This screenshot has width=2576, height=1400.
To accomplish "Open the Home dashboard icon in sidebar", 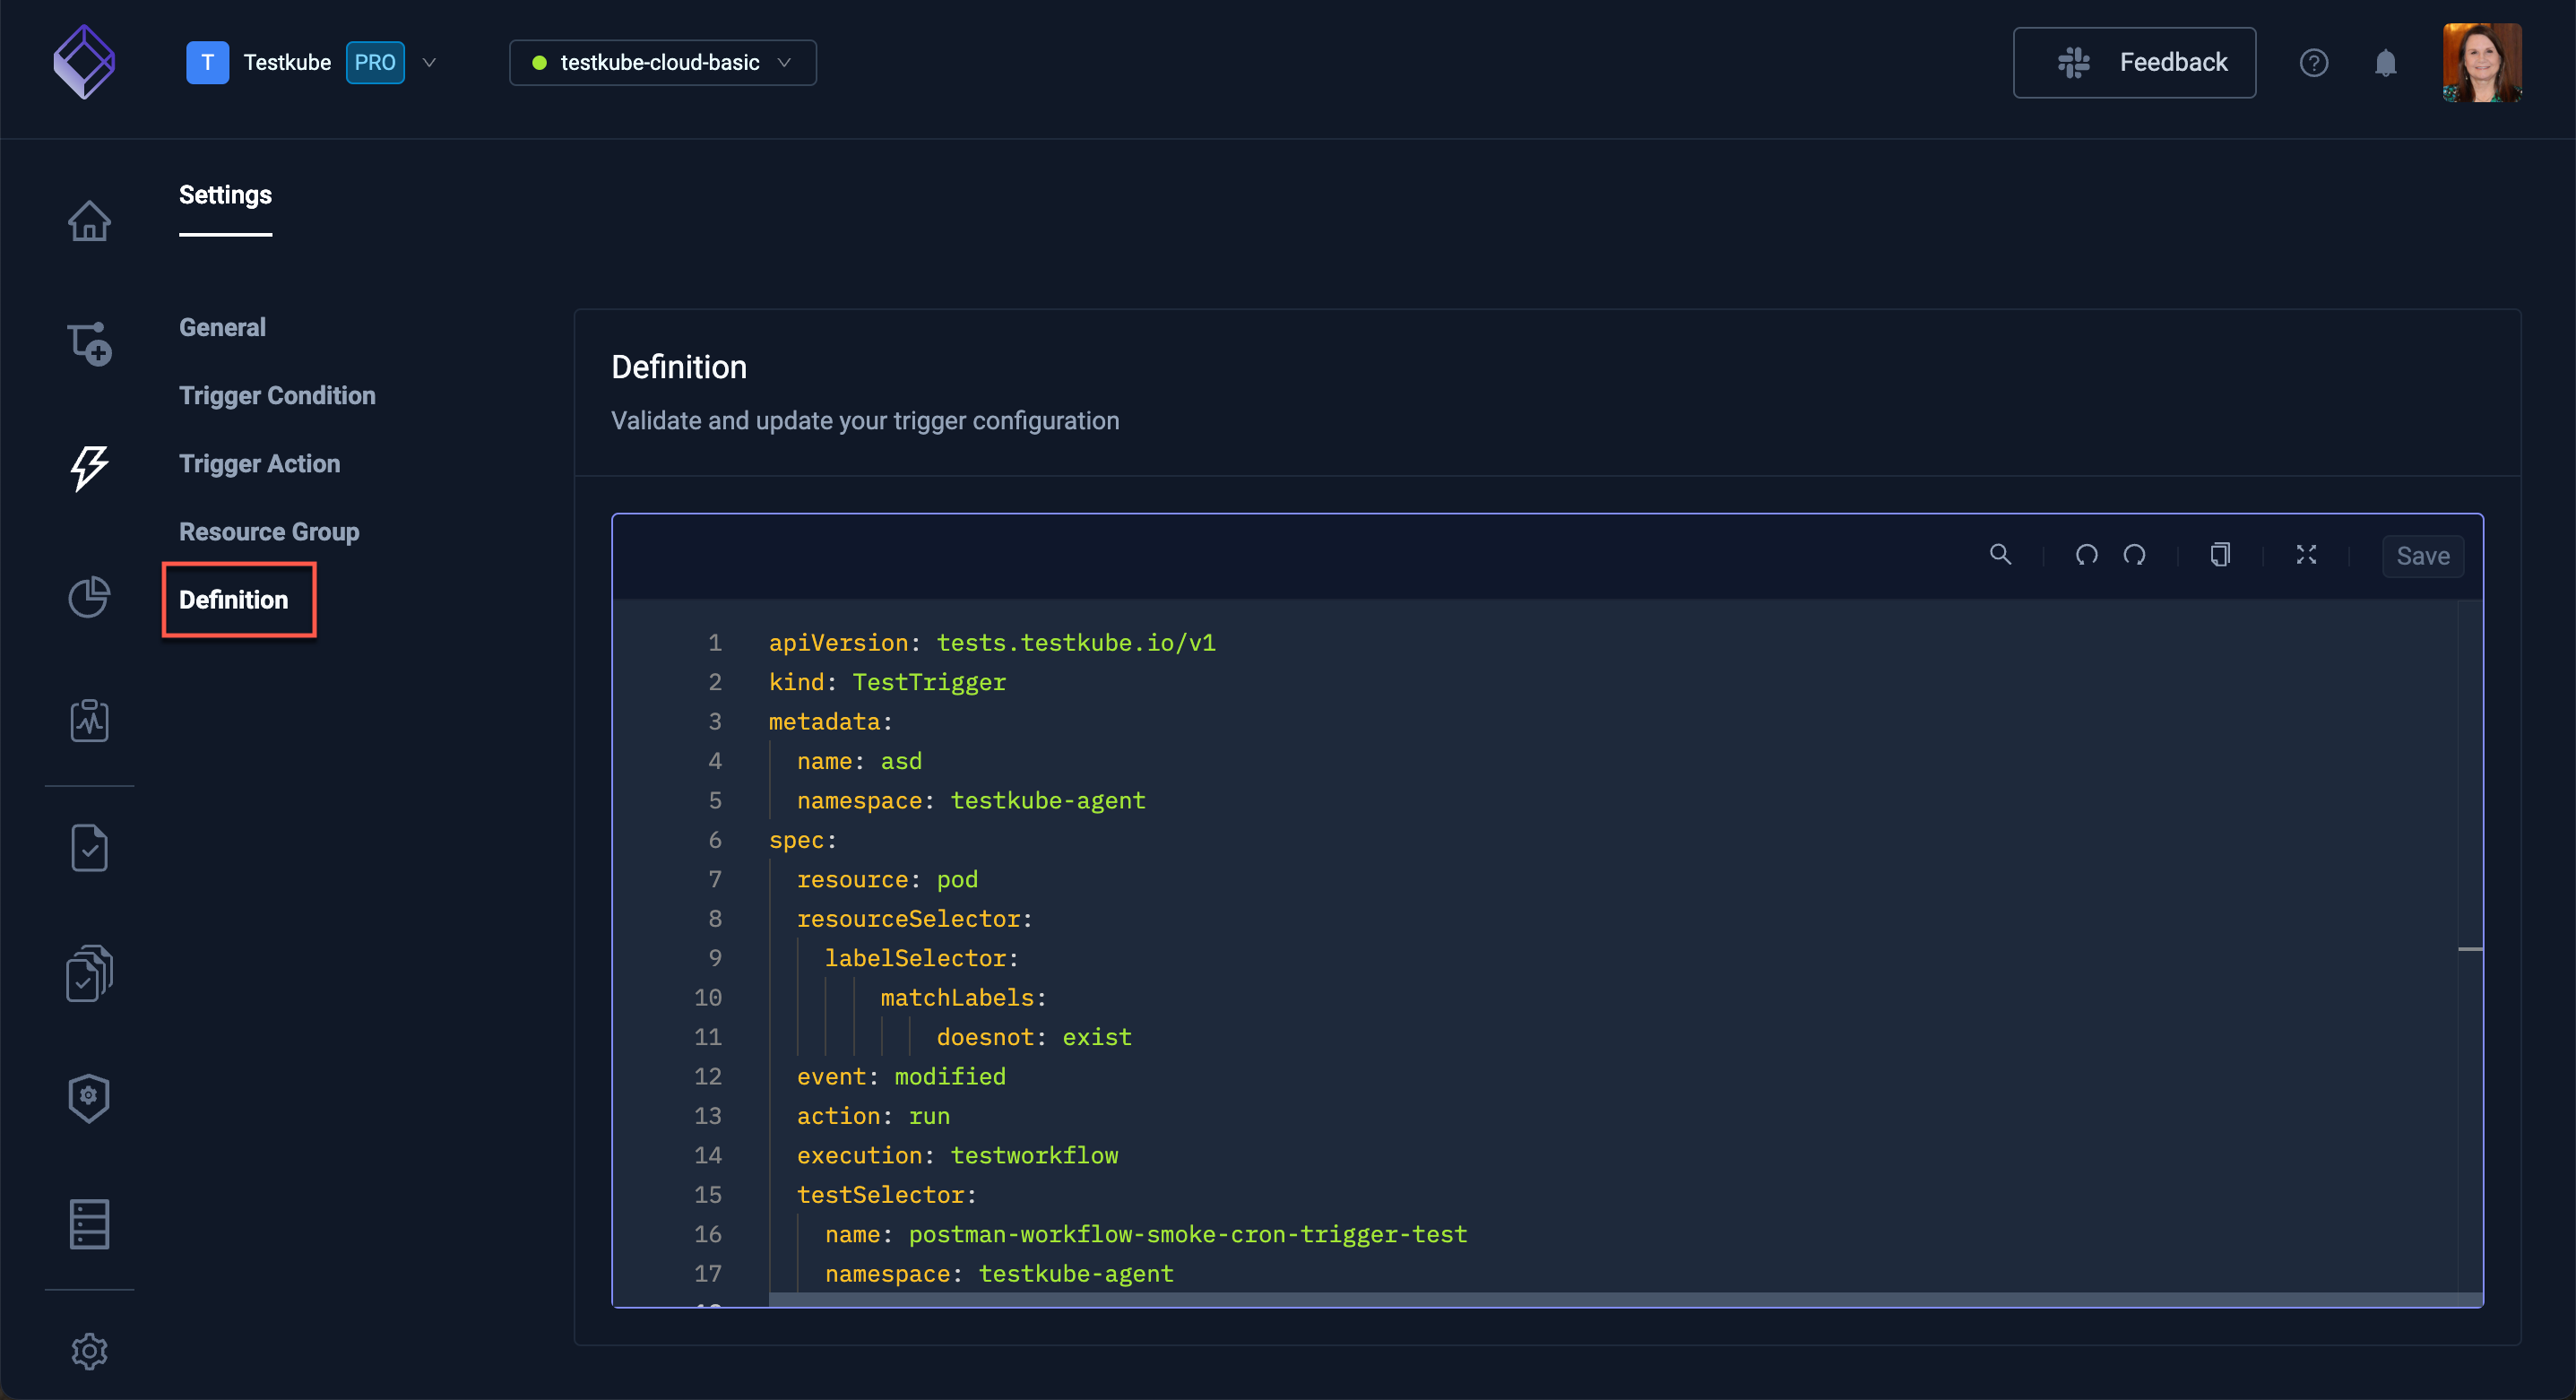I will point(89,221).
